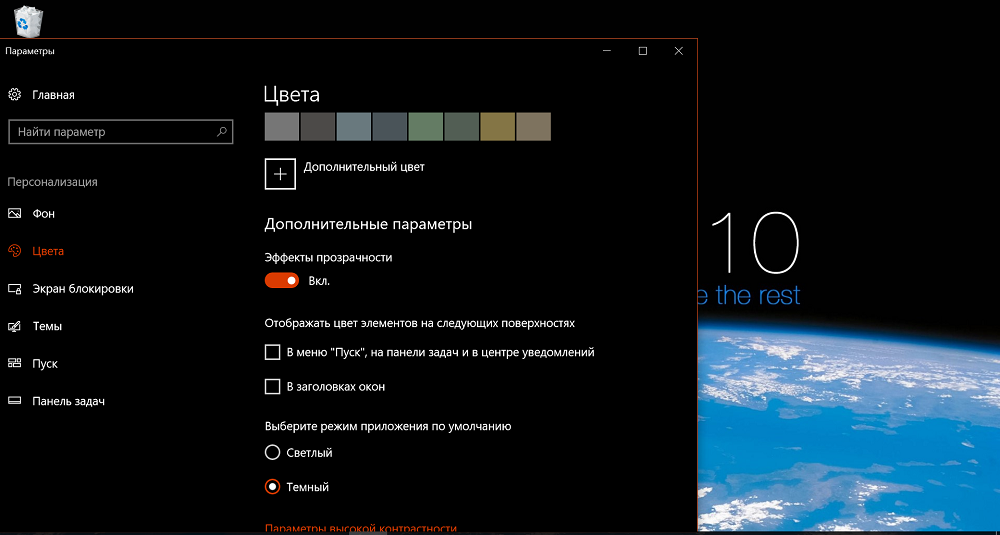Click the Цвета page title

(x=291, y=95)
